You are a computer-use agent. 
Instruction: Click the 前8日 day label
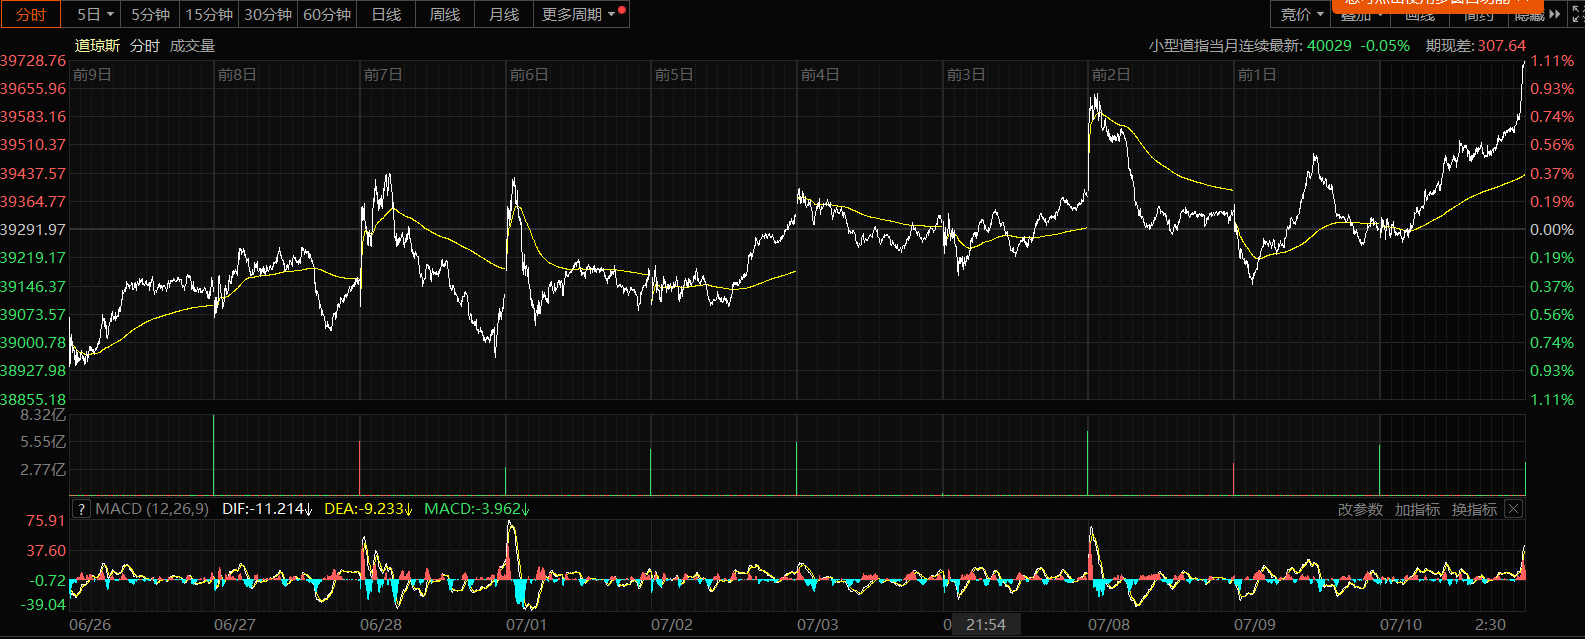[x=237, y=75]
